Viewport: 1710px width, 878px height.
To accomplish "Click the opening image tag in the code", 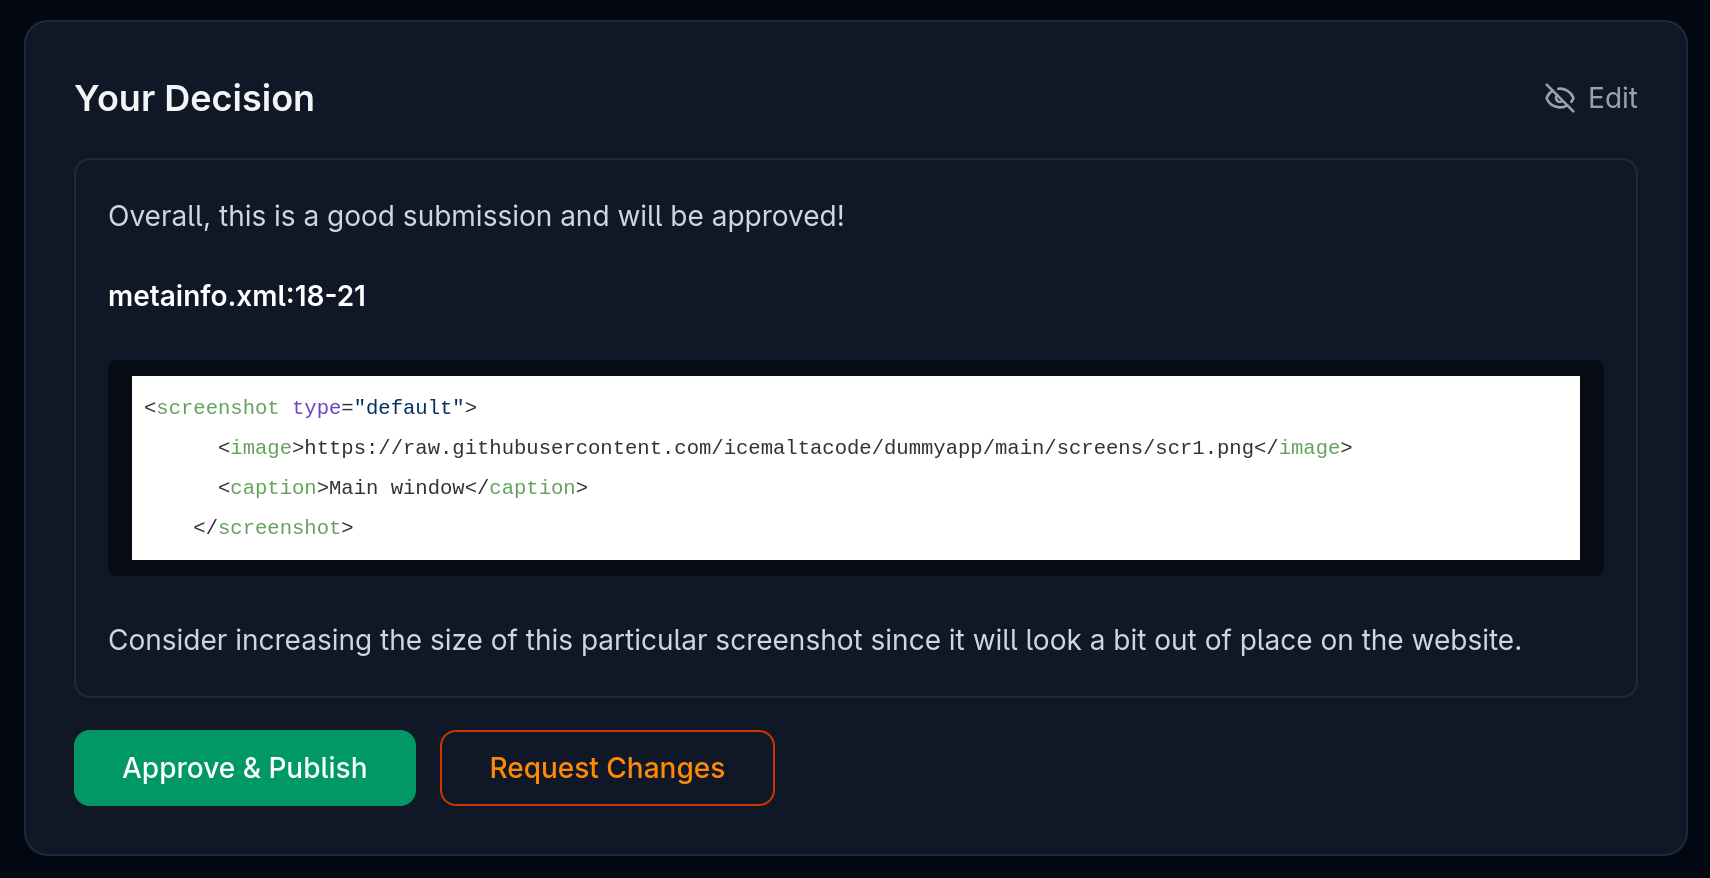I will pos(261,448).
